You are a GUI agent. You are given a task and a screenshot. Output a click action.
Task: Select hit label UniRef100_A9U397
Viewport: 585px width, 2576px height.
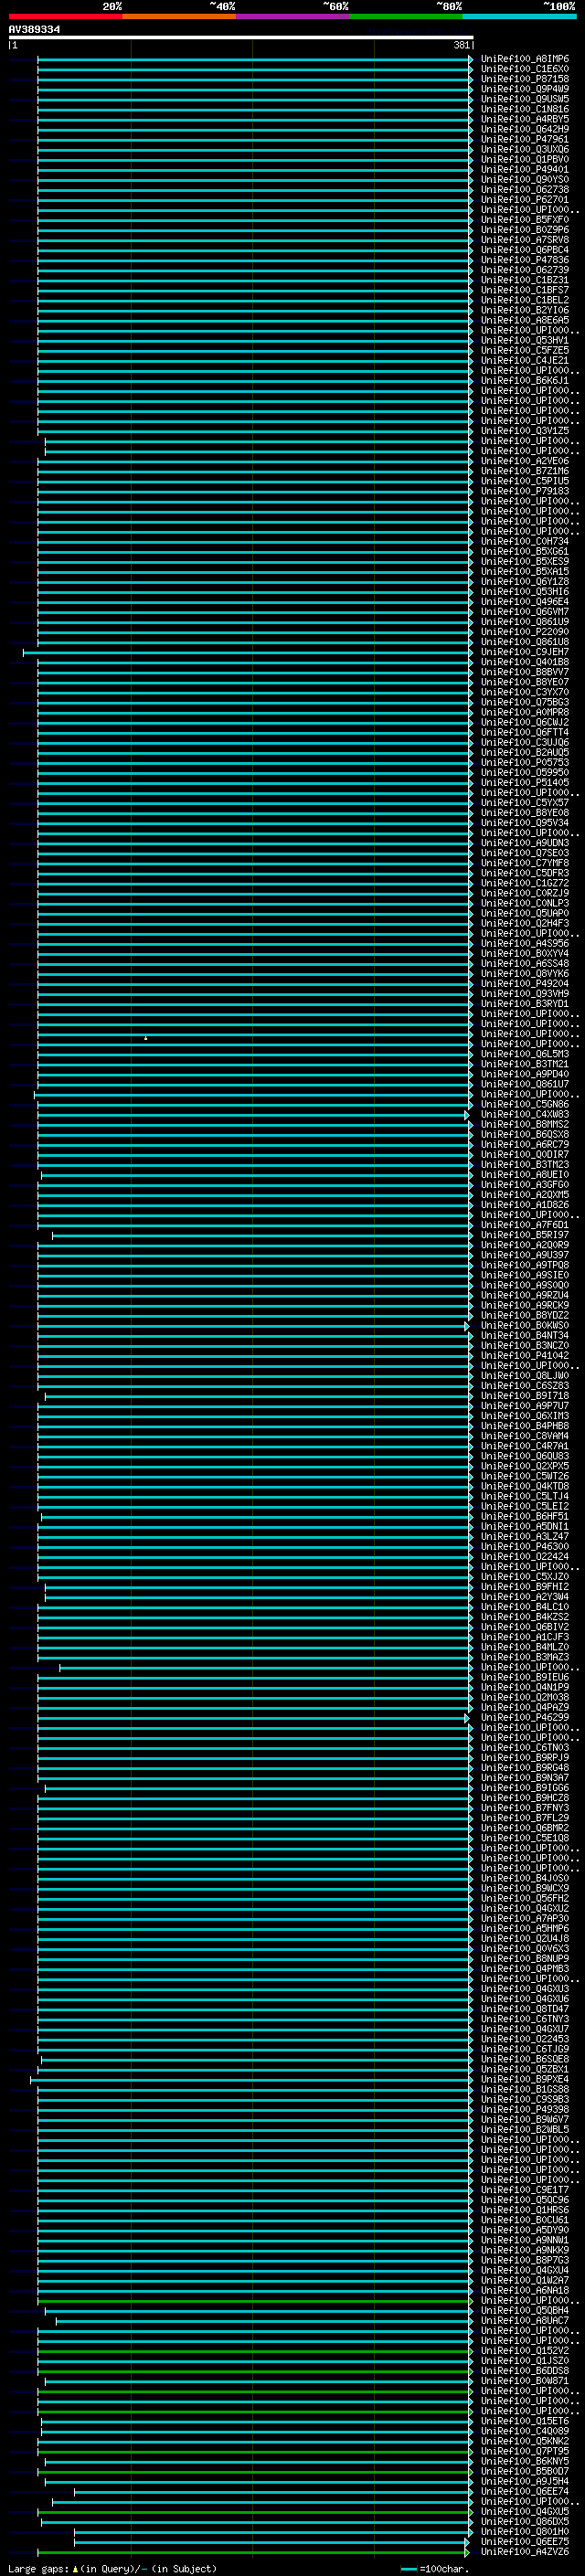524,1255
